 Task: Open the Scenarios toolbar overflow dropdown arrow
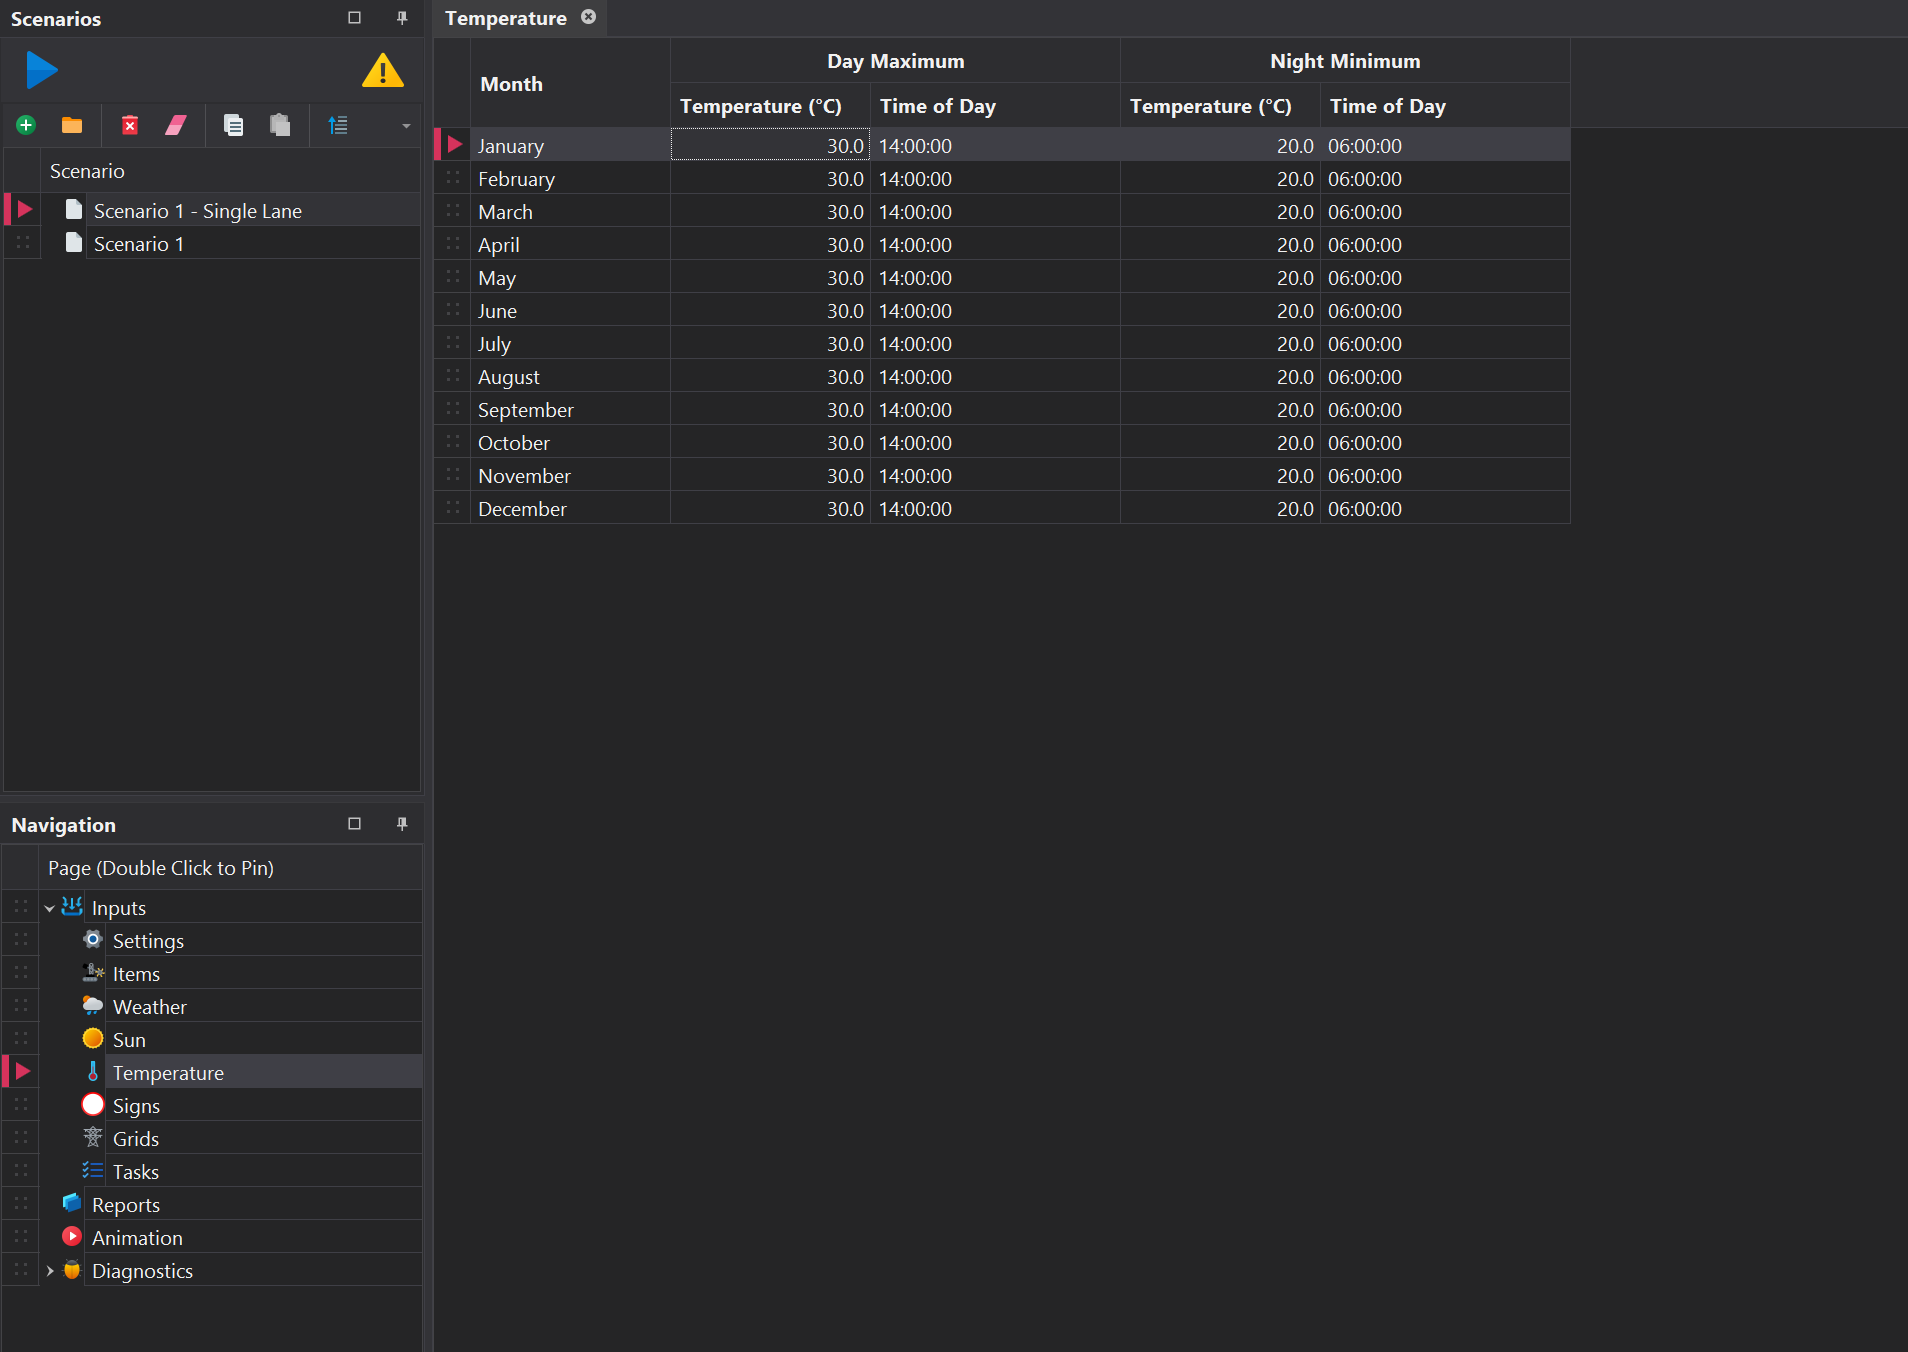click(x=406, y=126)
